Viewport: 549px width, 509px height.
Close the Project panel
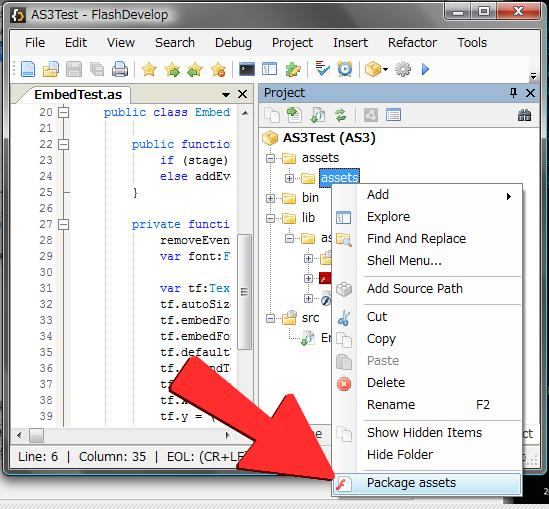click(530, 93)
